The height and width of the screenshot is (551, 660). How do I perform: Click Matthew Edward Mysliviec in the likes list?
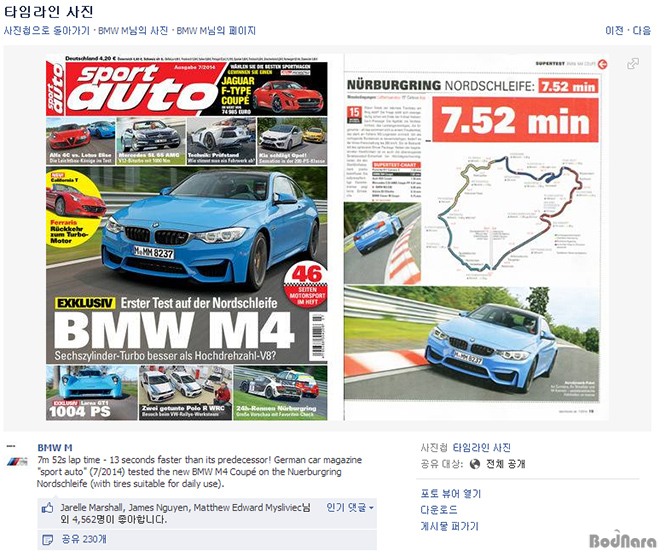(248, 507)
